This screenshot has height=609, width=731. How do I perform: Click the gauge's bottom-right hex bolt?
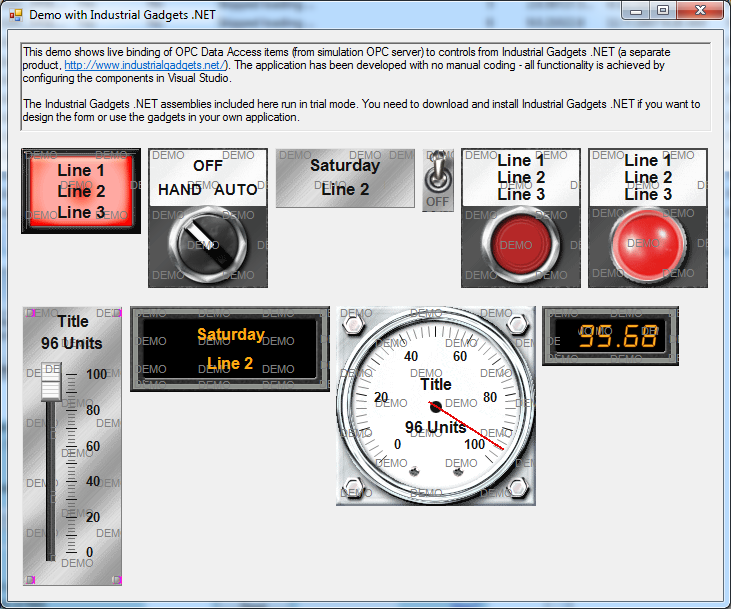(517, 488)
